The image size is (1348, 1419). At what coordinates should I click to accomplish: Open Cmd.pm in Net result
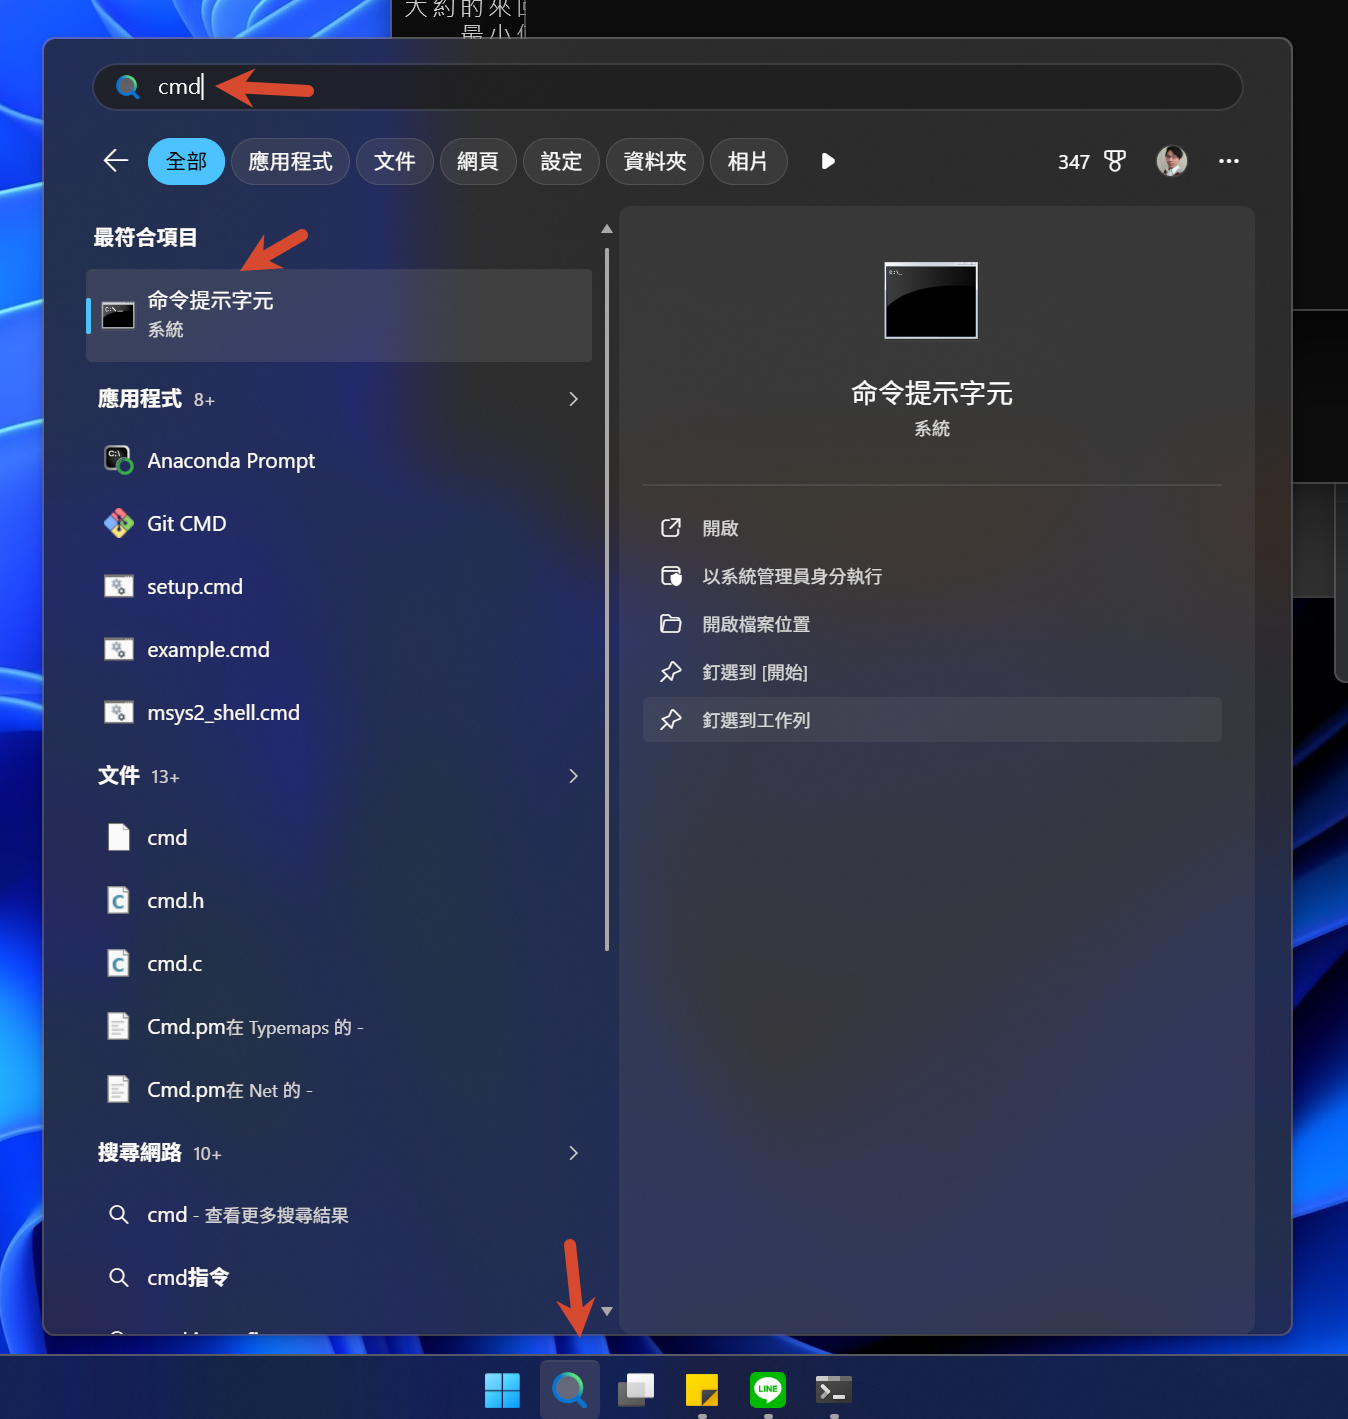click(339, 1090)
